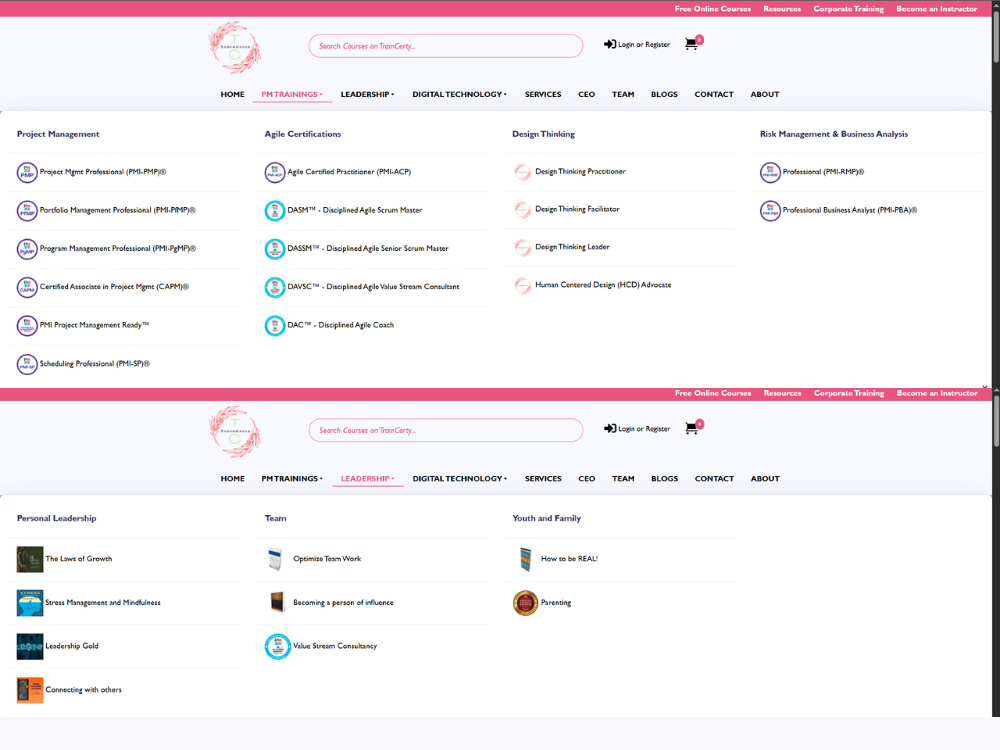Click the Leadership Gold cover thumbnail

pyautogui.click(x=29, y=646)
